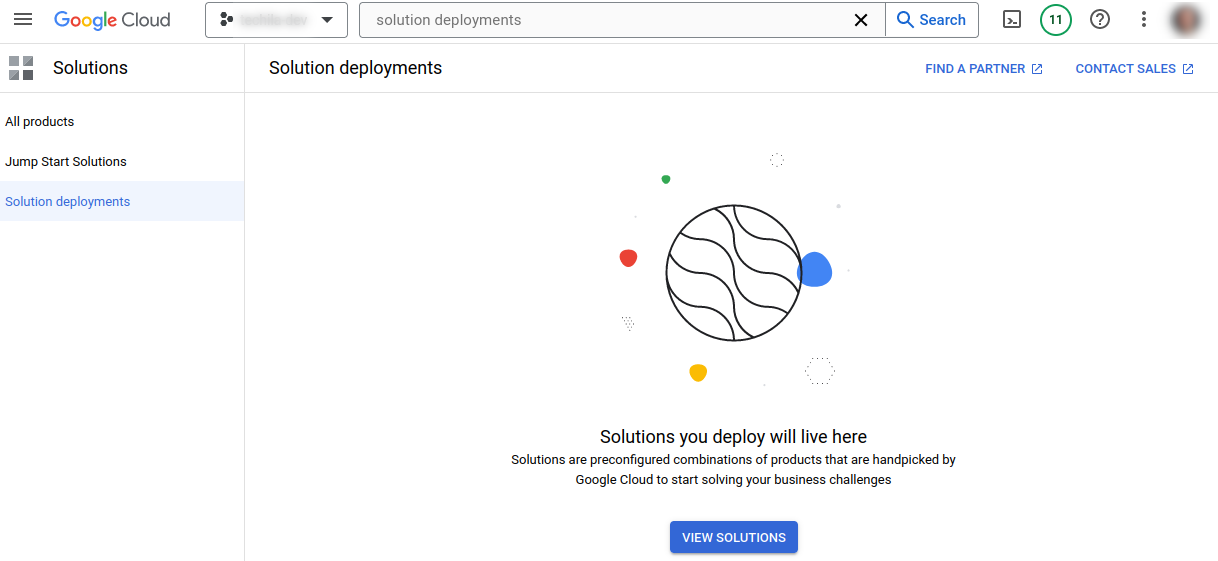Click the Google Cloud logo
1218x561 pixels.
coord(112,20)
